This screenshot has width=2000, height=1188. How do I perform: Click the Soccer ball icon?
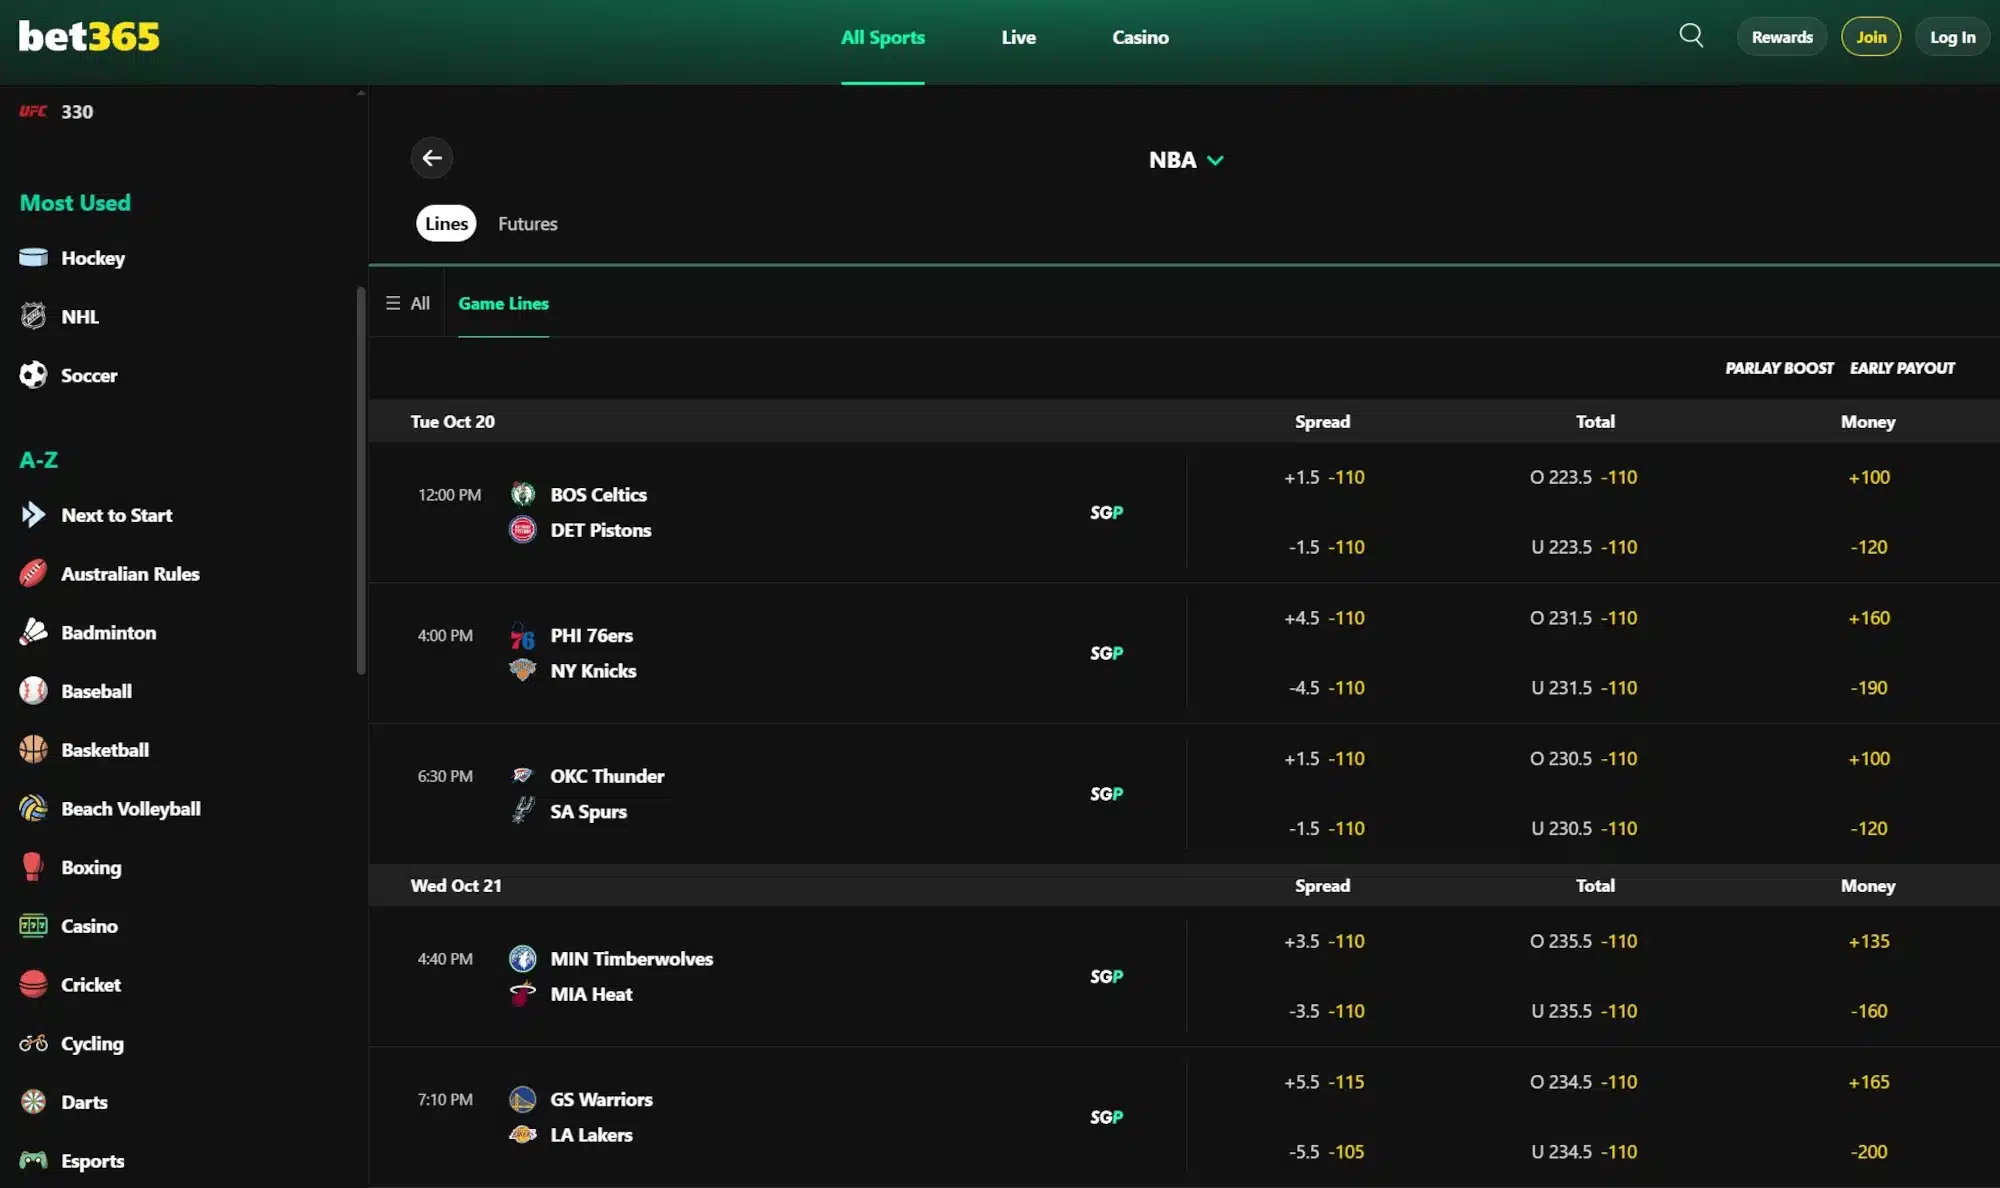[x=33, y=375]
